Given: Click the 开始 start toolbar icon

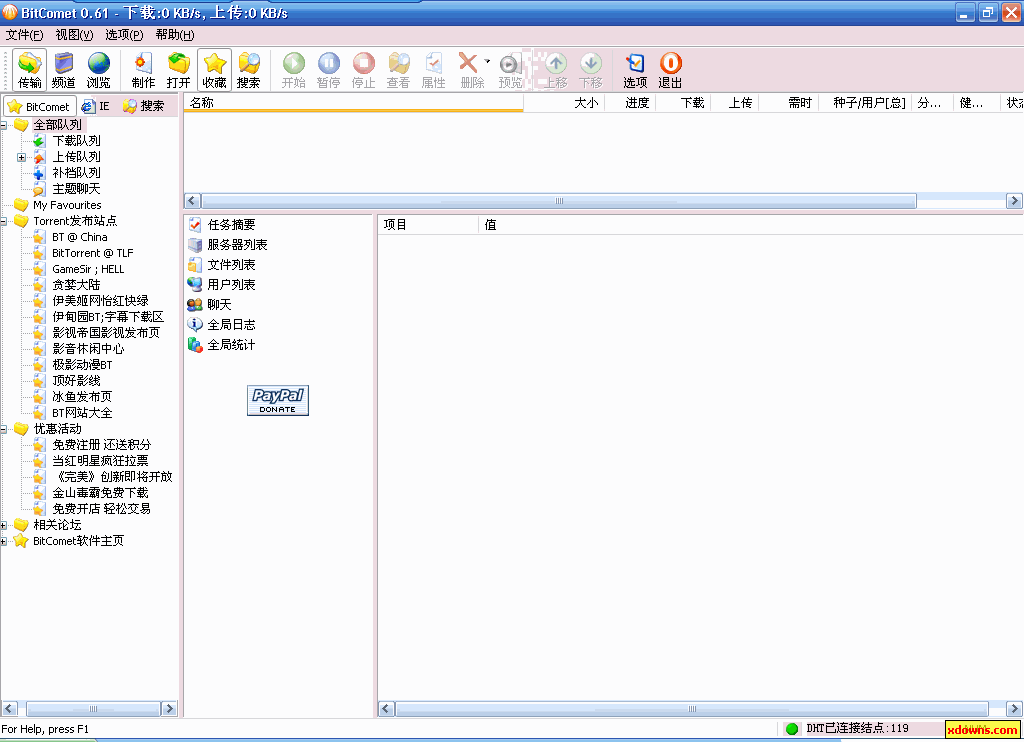Looking at the screenshot, I should pos(293,69).
